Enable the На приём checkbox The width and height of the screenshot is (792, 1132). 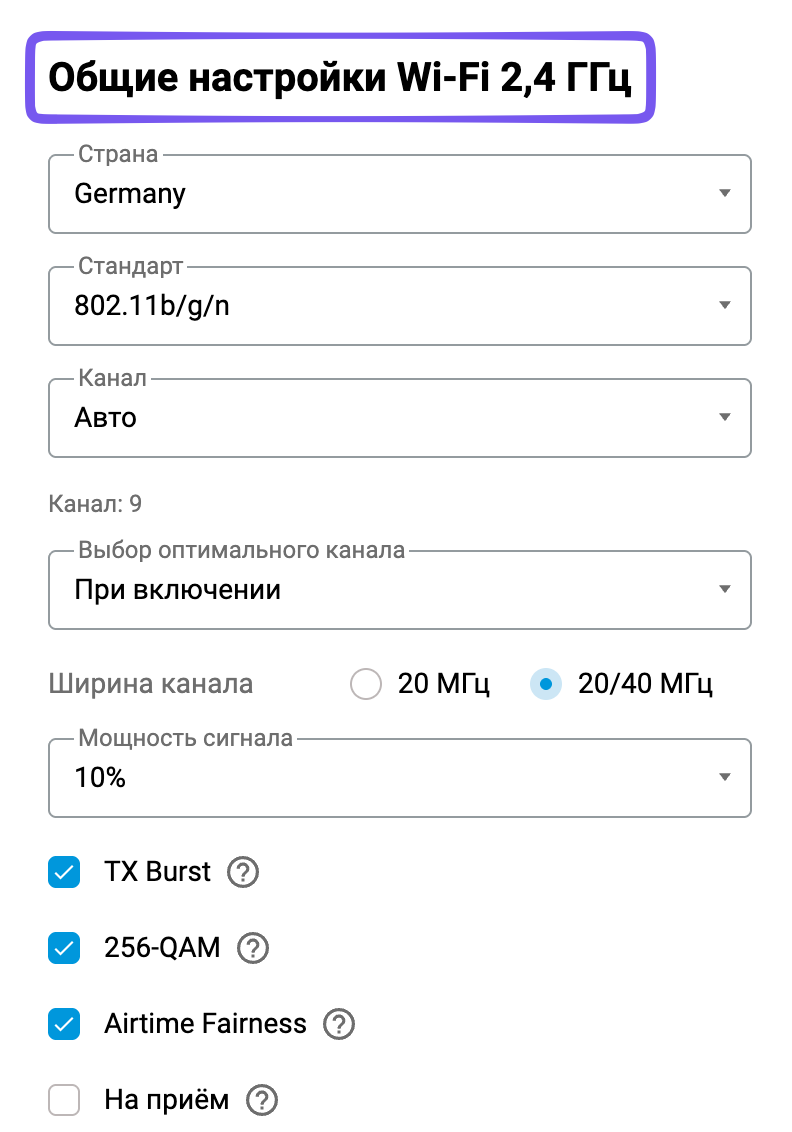[x=64, y=1101]
